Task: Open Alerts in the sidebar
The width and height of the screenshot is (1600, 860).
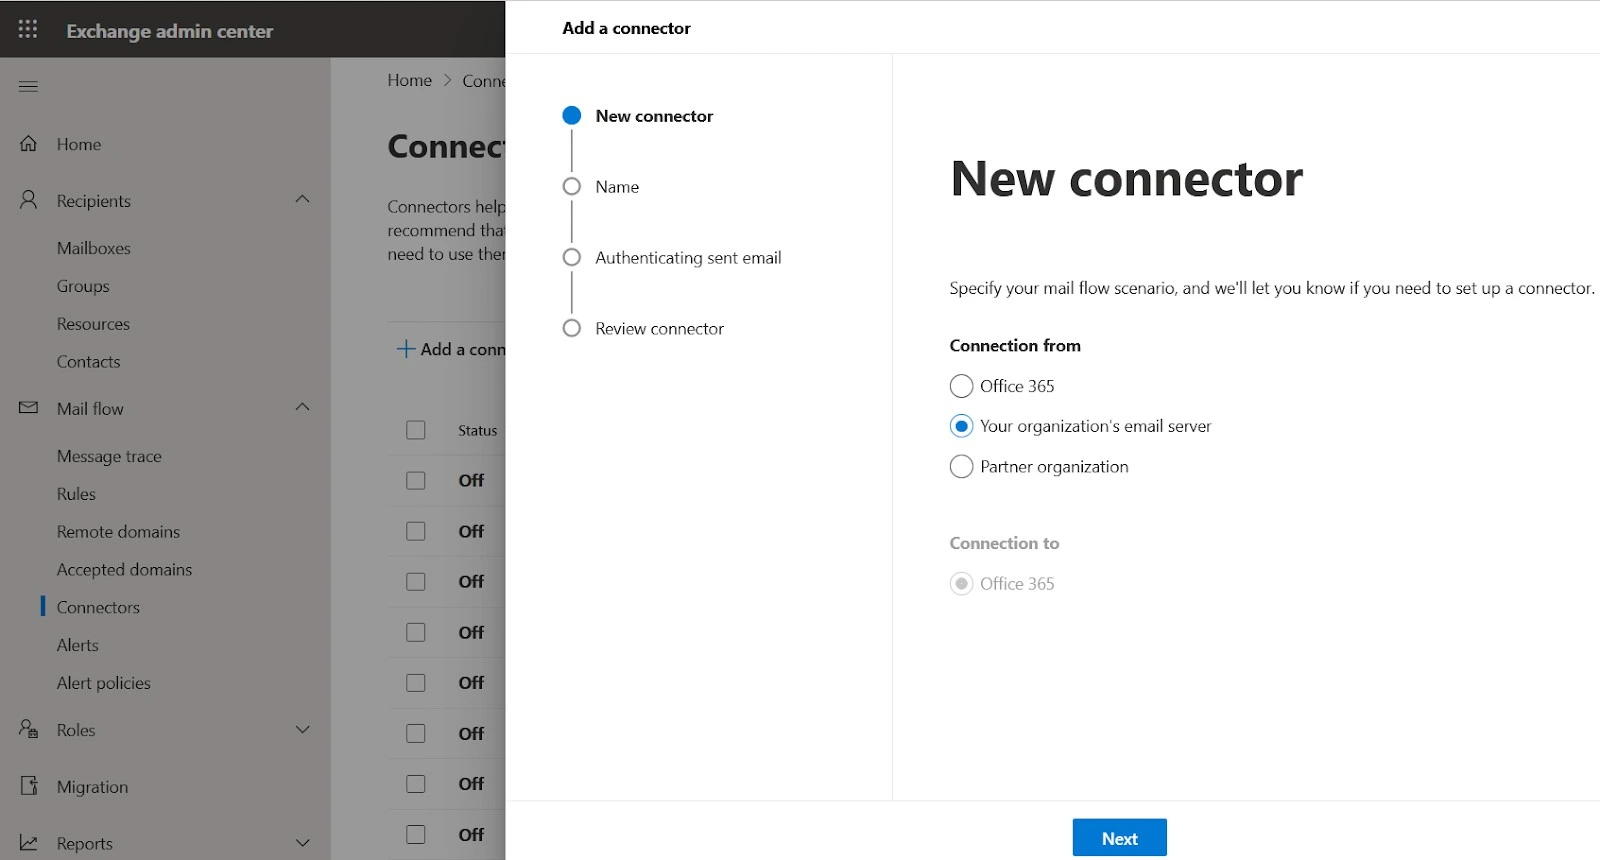Action: point(77,645)
